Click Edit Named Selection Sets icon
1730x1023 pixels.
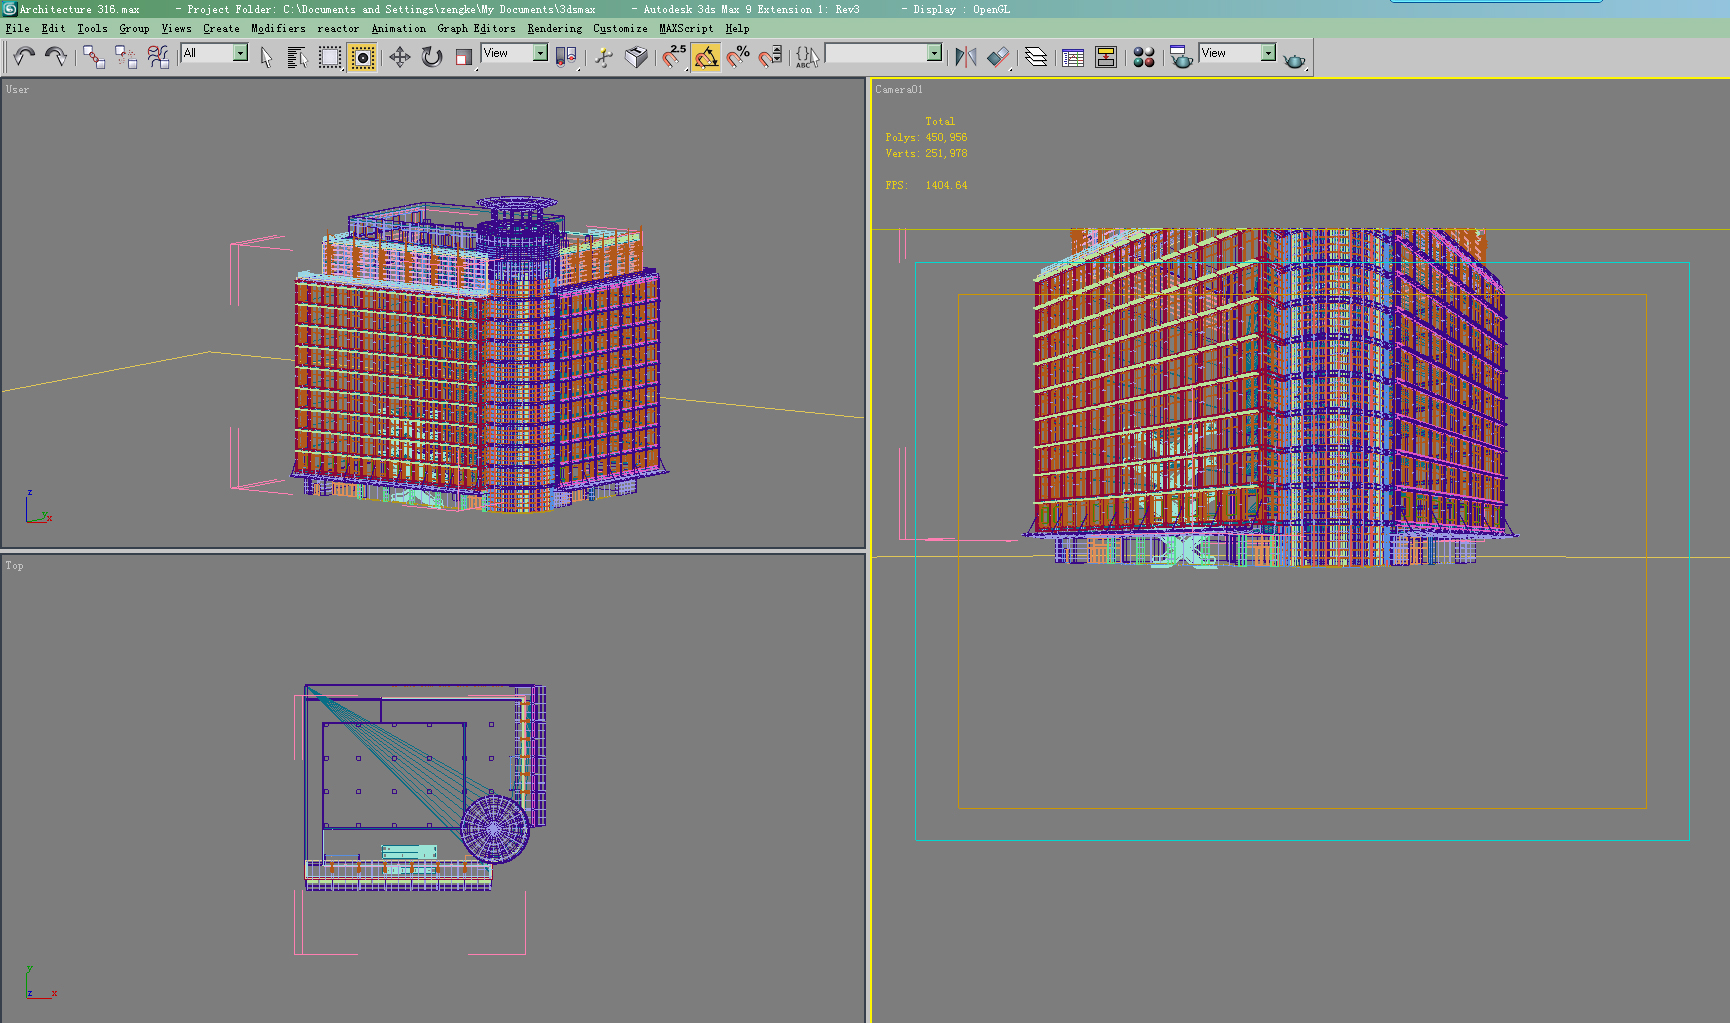point(807,57)
